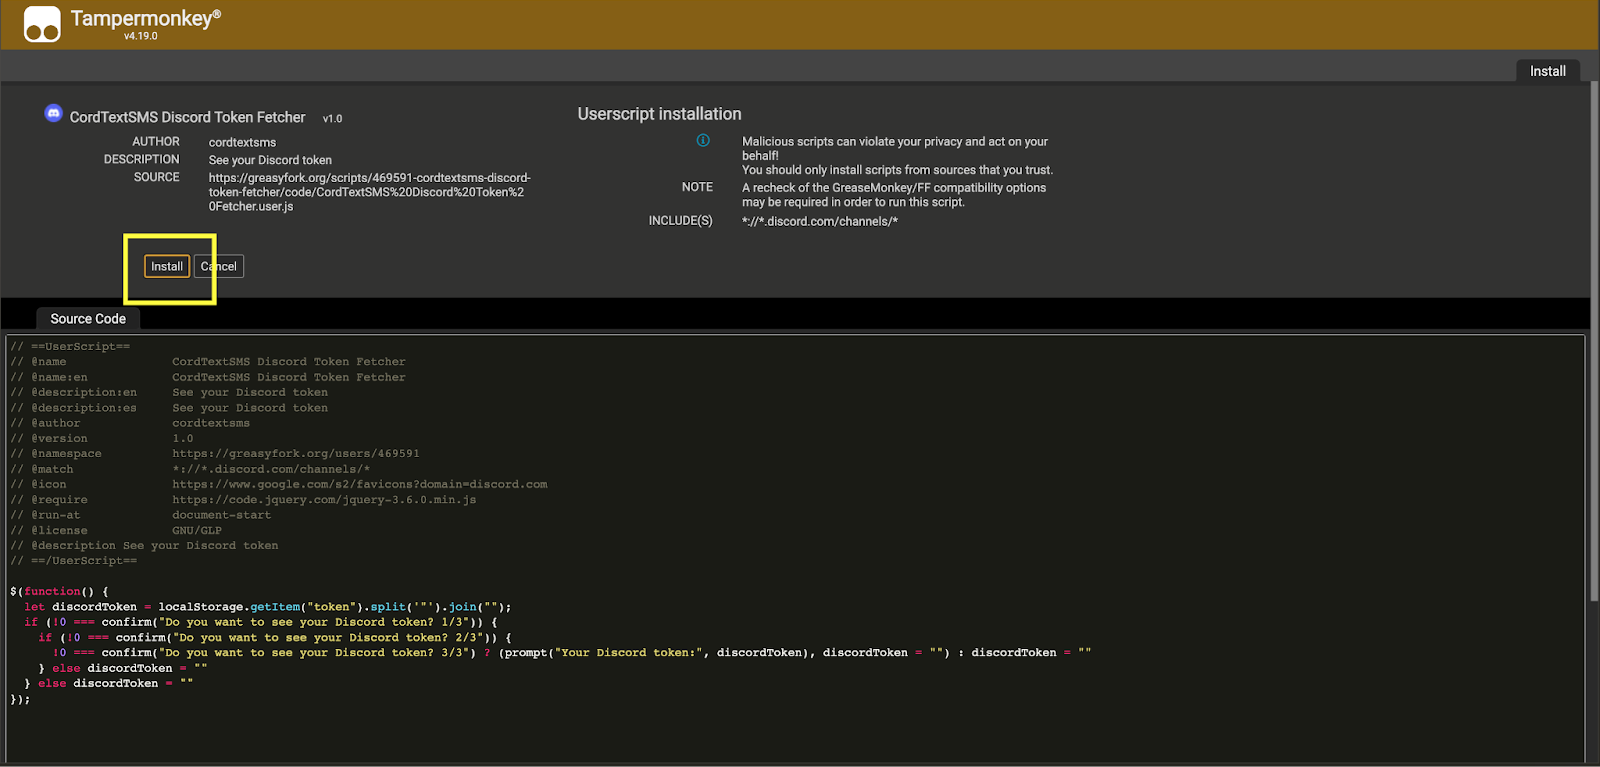
Task: Click the confirm 'see your Discord token? 2/3' line
Action: pyautogui.click(x=275, y=638)
